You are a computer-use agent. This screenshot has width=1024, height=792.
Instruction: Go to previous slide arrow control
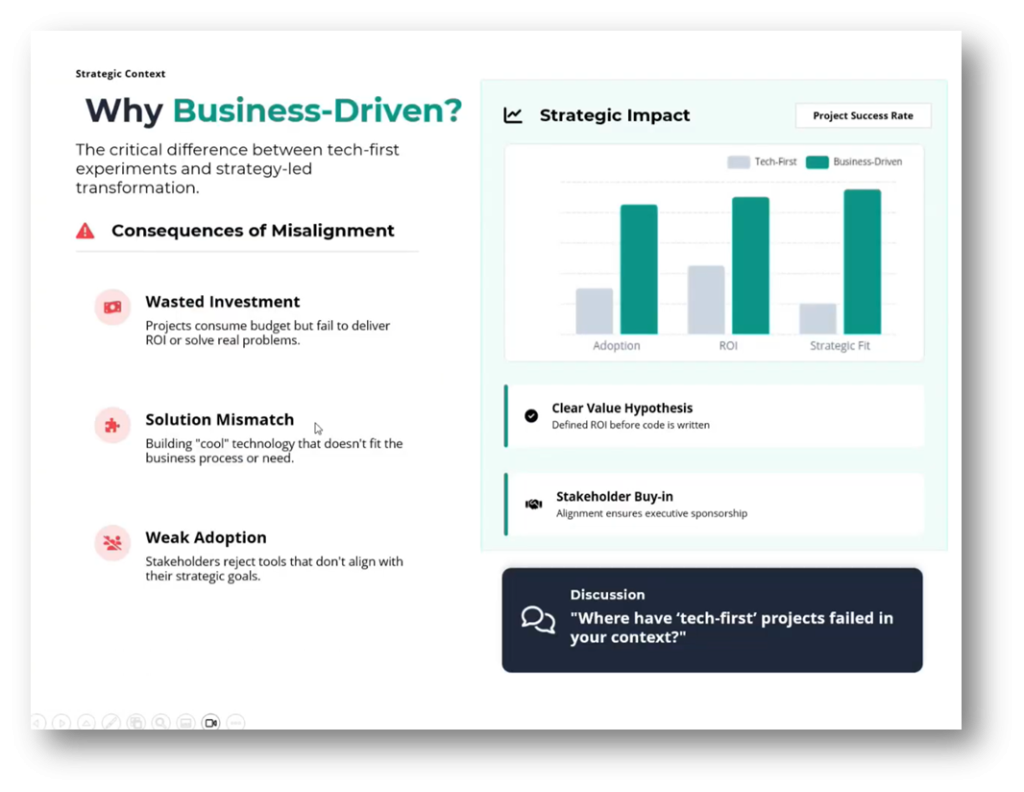pos(38,722)
